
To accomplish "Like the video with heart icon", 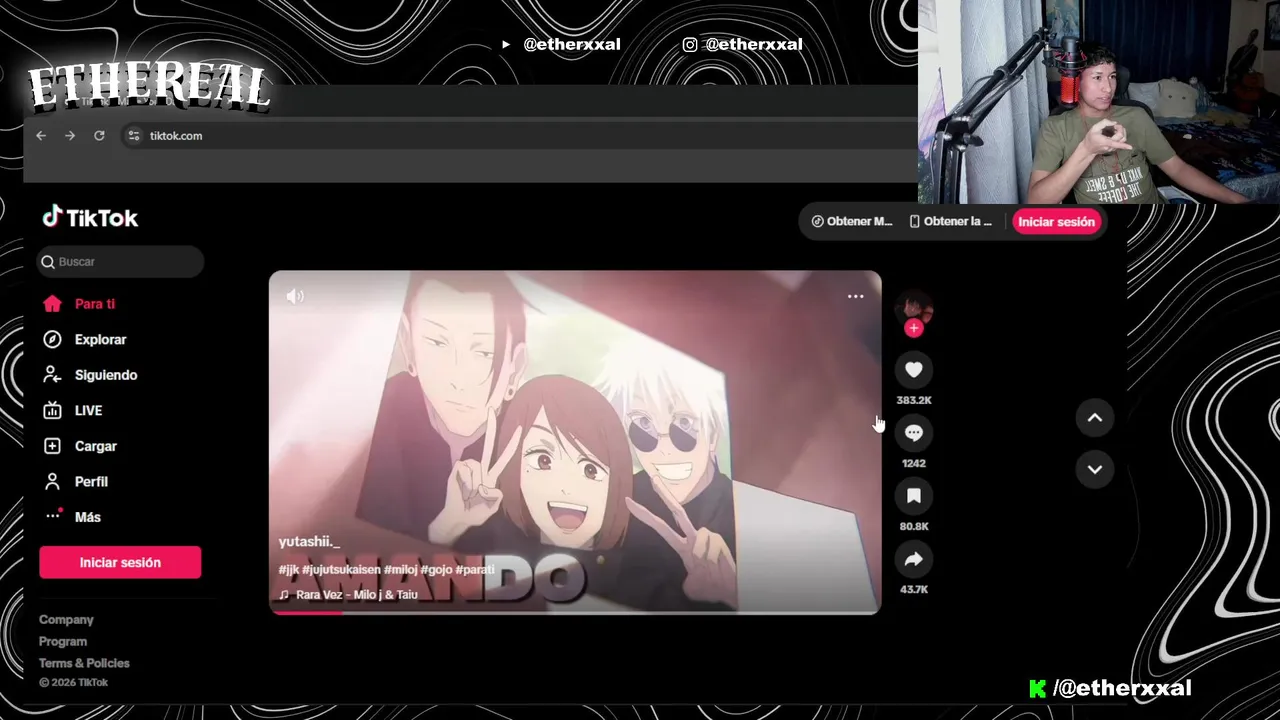I will click(x=913, y=370).
